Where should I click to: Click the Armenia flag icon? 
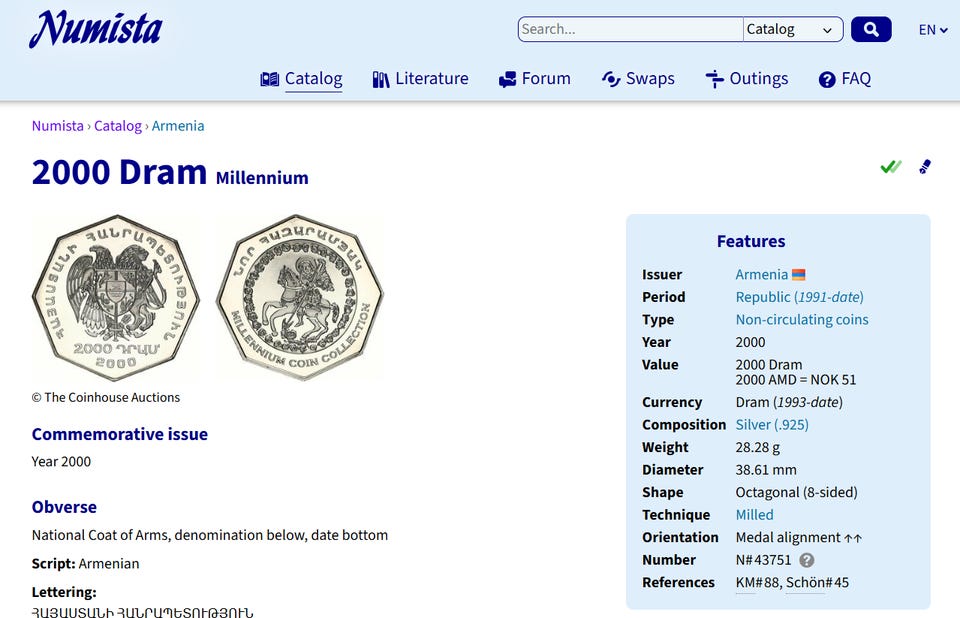click(x=798, y=274)
